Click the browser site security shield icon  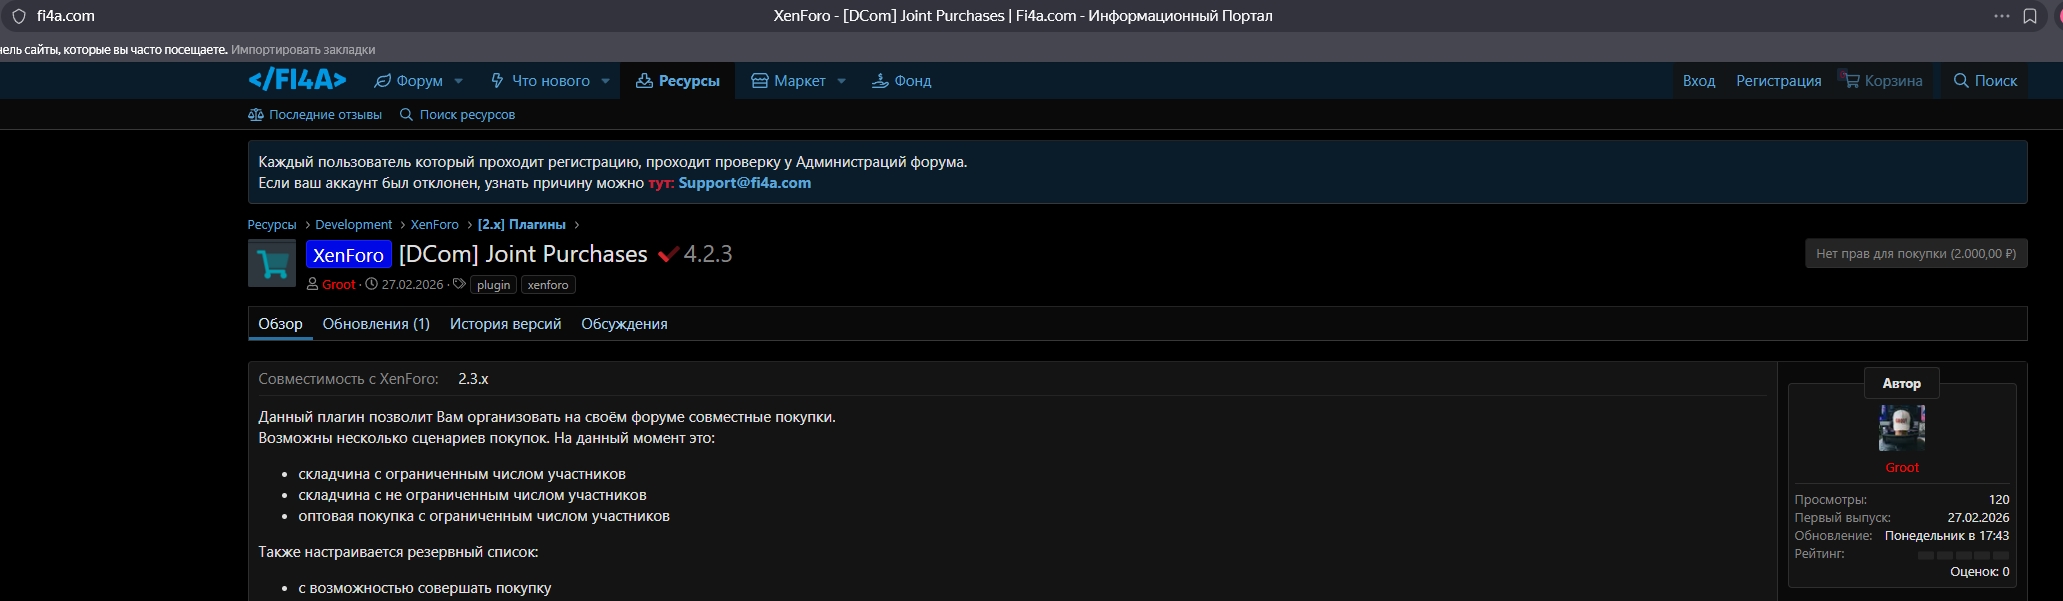18,16
